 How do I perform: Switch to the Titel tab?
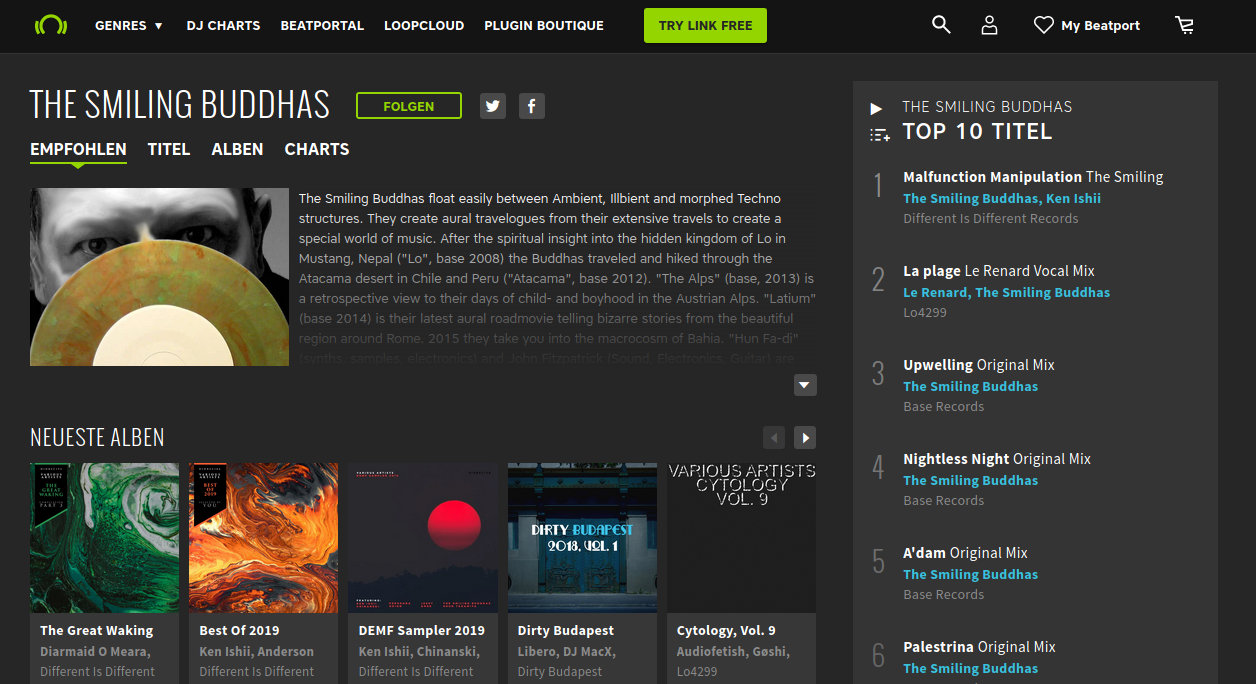pos(169,149)
